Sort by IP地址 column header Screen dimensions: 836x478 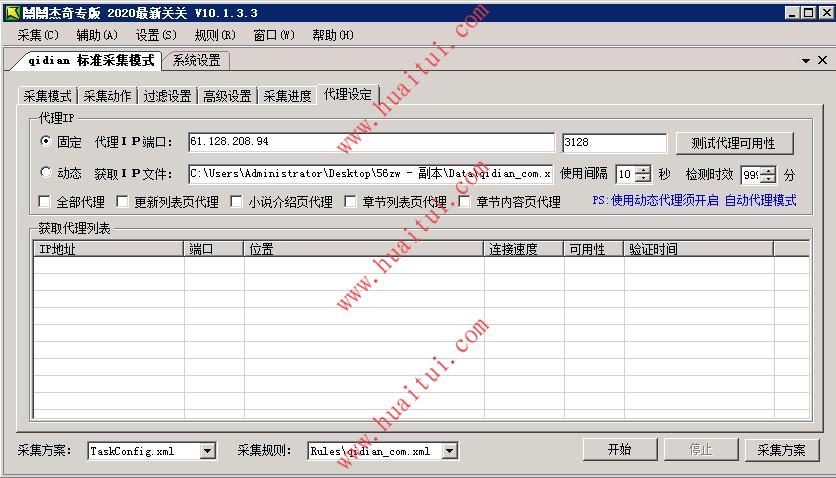pyautogui.click(x=109, y=249)
